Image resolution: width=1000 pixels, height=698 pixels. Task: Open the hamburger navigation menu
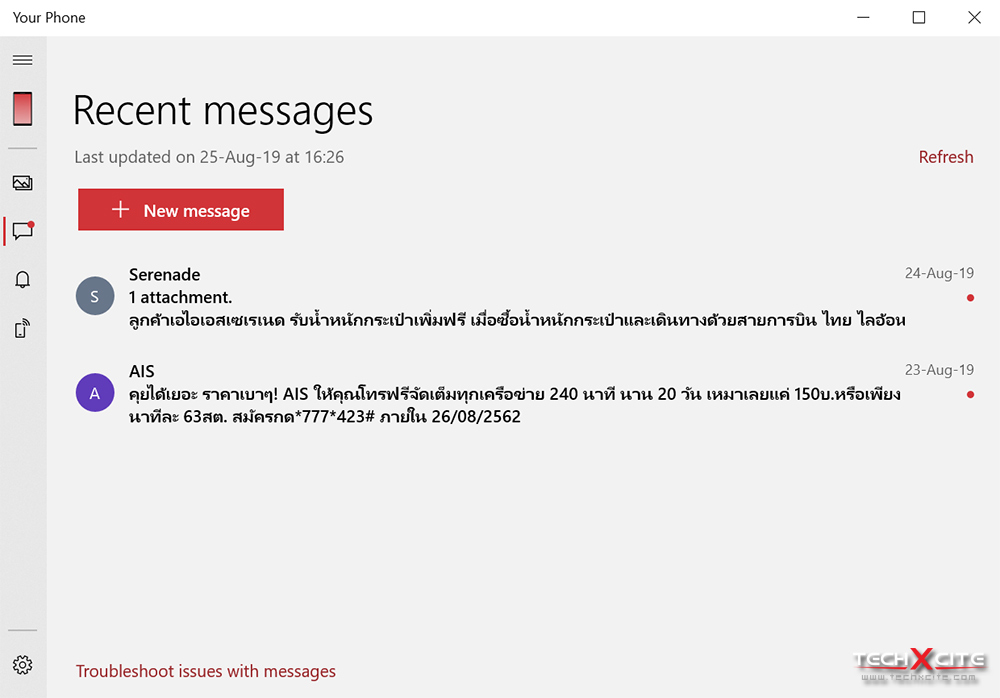click(x=22, y=60)
